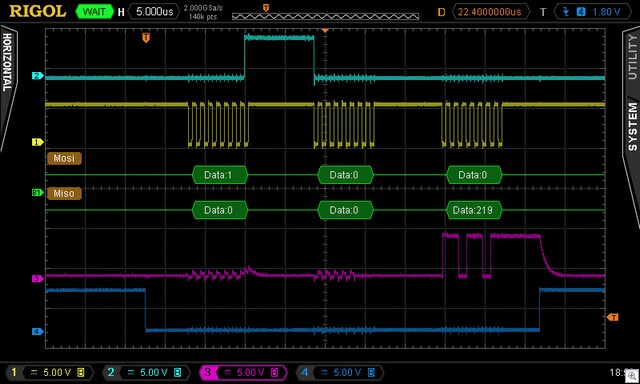Click the Miso decode label
Screen dimensions: 640x384
click(64, 193)
